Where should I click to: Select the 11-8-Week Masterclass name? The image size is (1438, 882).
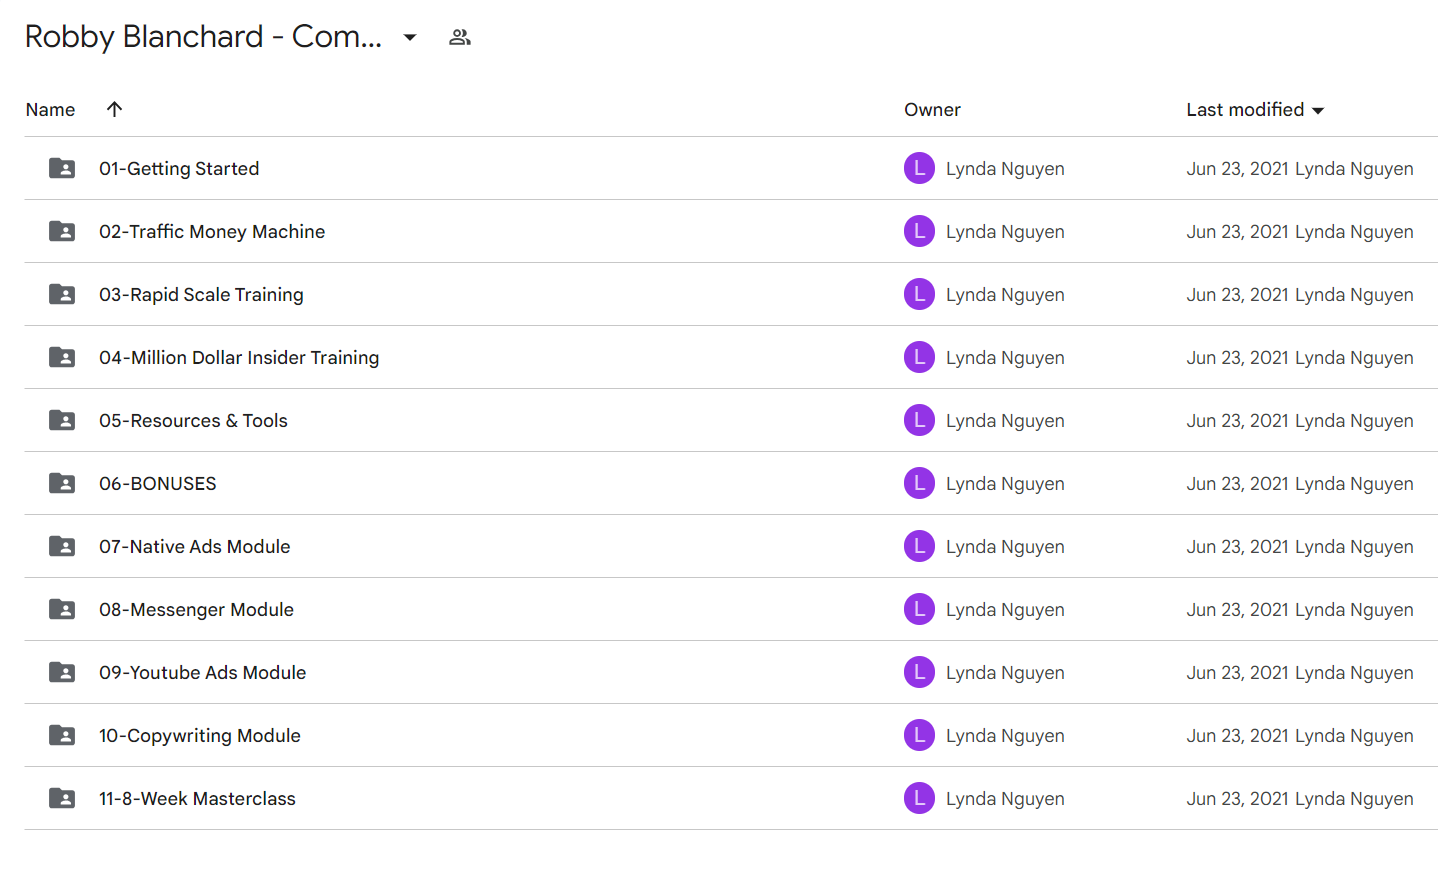tap(197, 799)
